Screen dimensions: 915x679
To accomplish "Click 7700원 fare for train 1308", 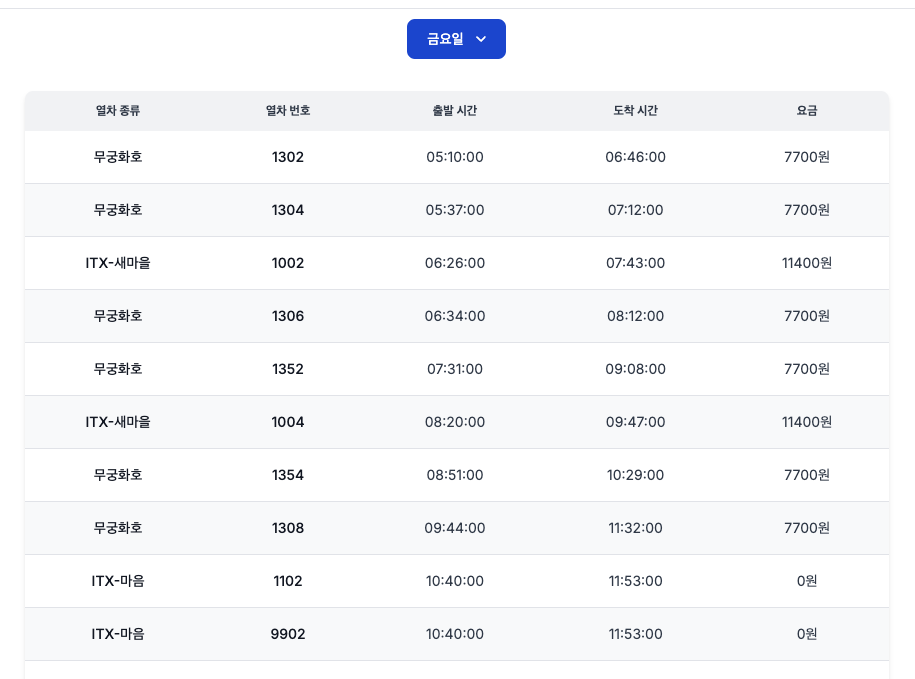I will pyautogui.click(x=807, y=528).
